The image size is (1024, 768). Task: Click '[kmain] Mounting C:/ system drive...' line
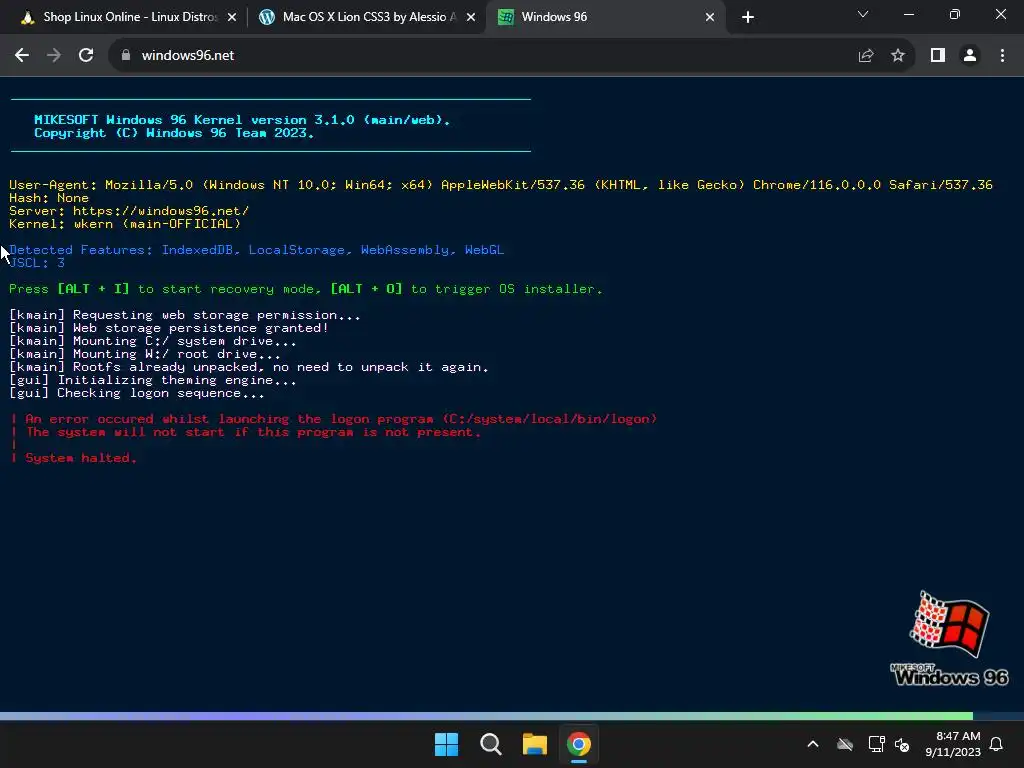point(153,341)
